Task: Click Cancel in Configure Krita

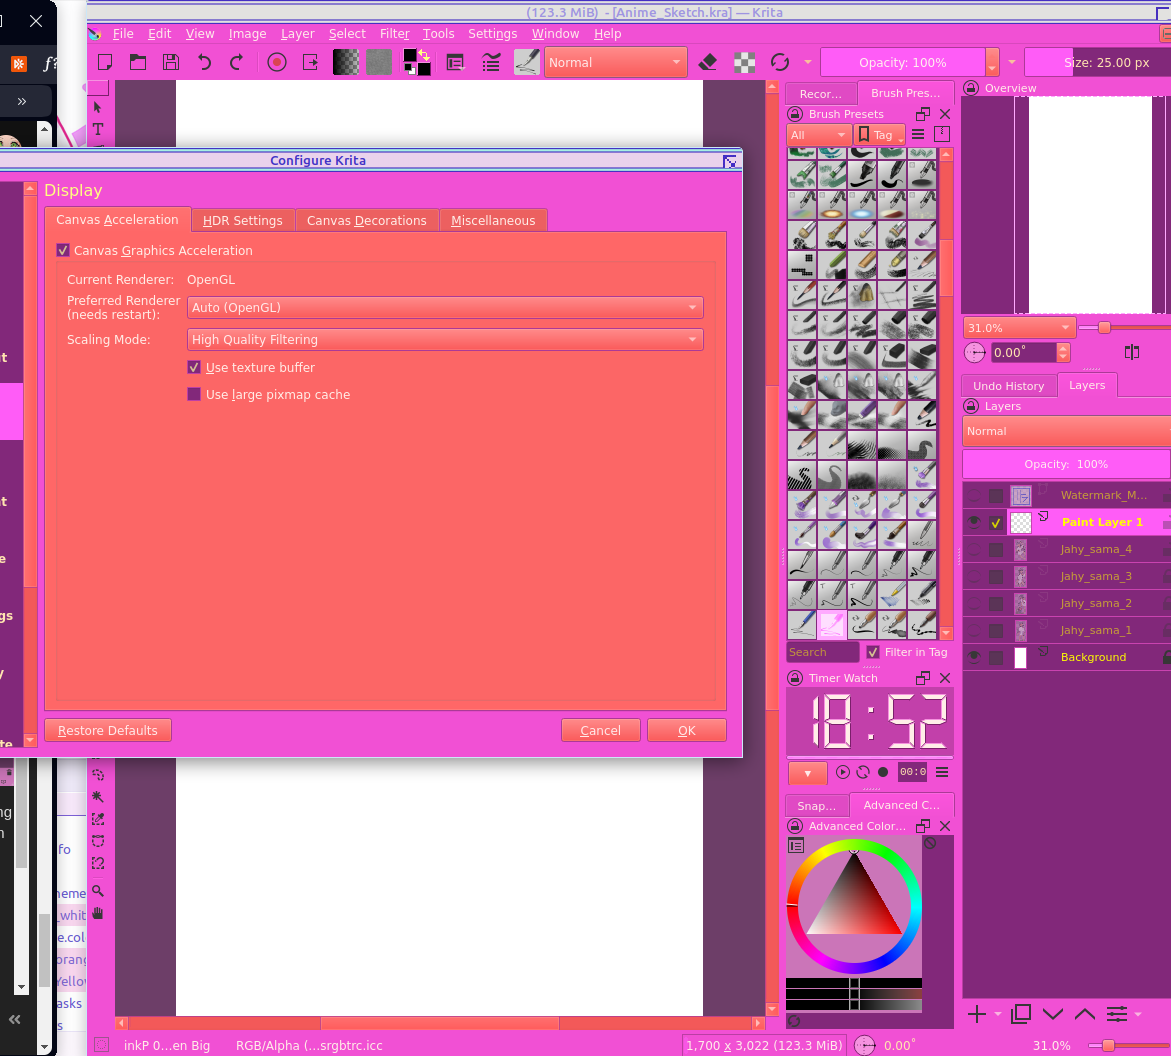Action: (600, 730)
